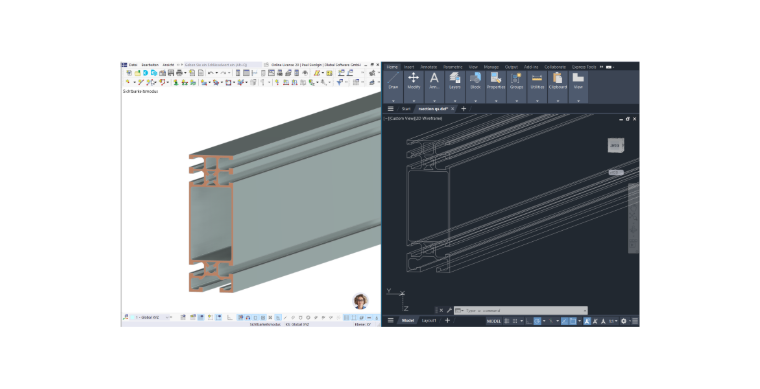Expand the Modify panel dropdown arrow
760x389 pixels.
(413, 101)
